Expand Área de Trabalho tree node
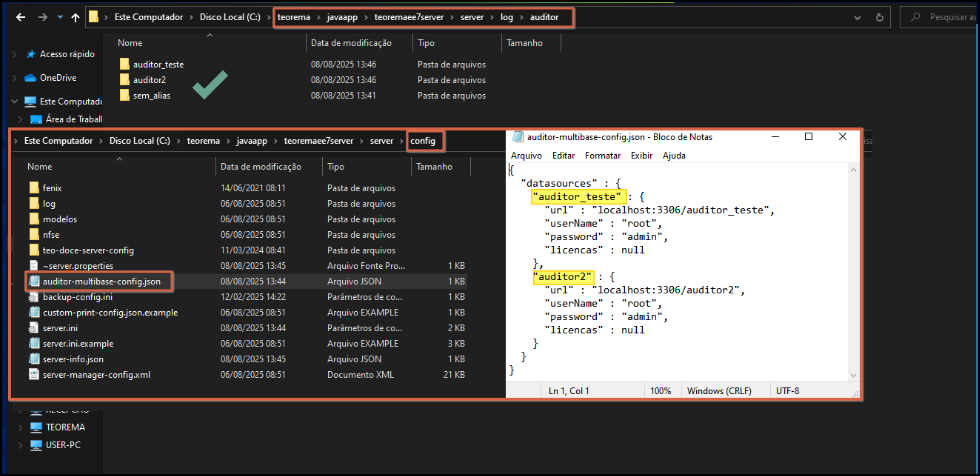Image resolution: width=980 pixels, height=476 pixels. (21, 119)
